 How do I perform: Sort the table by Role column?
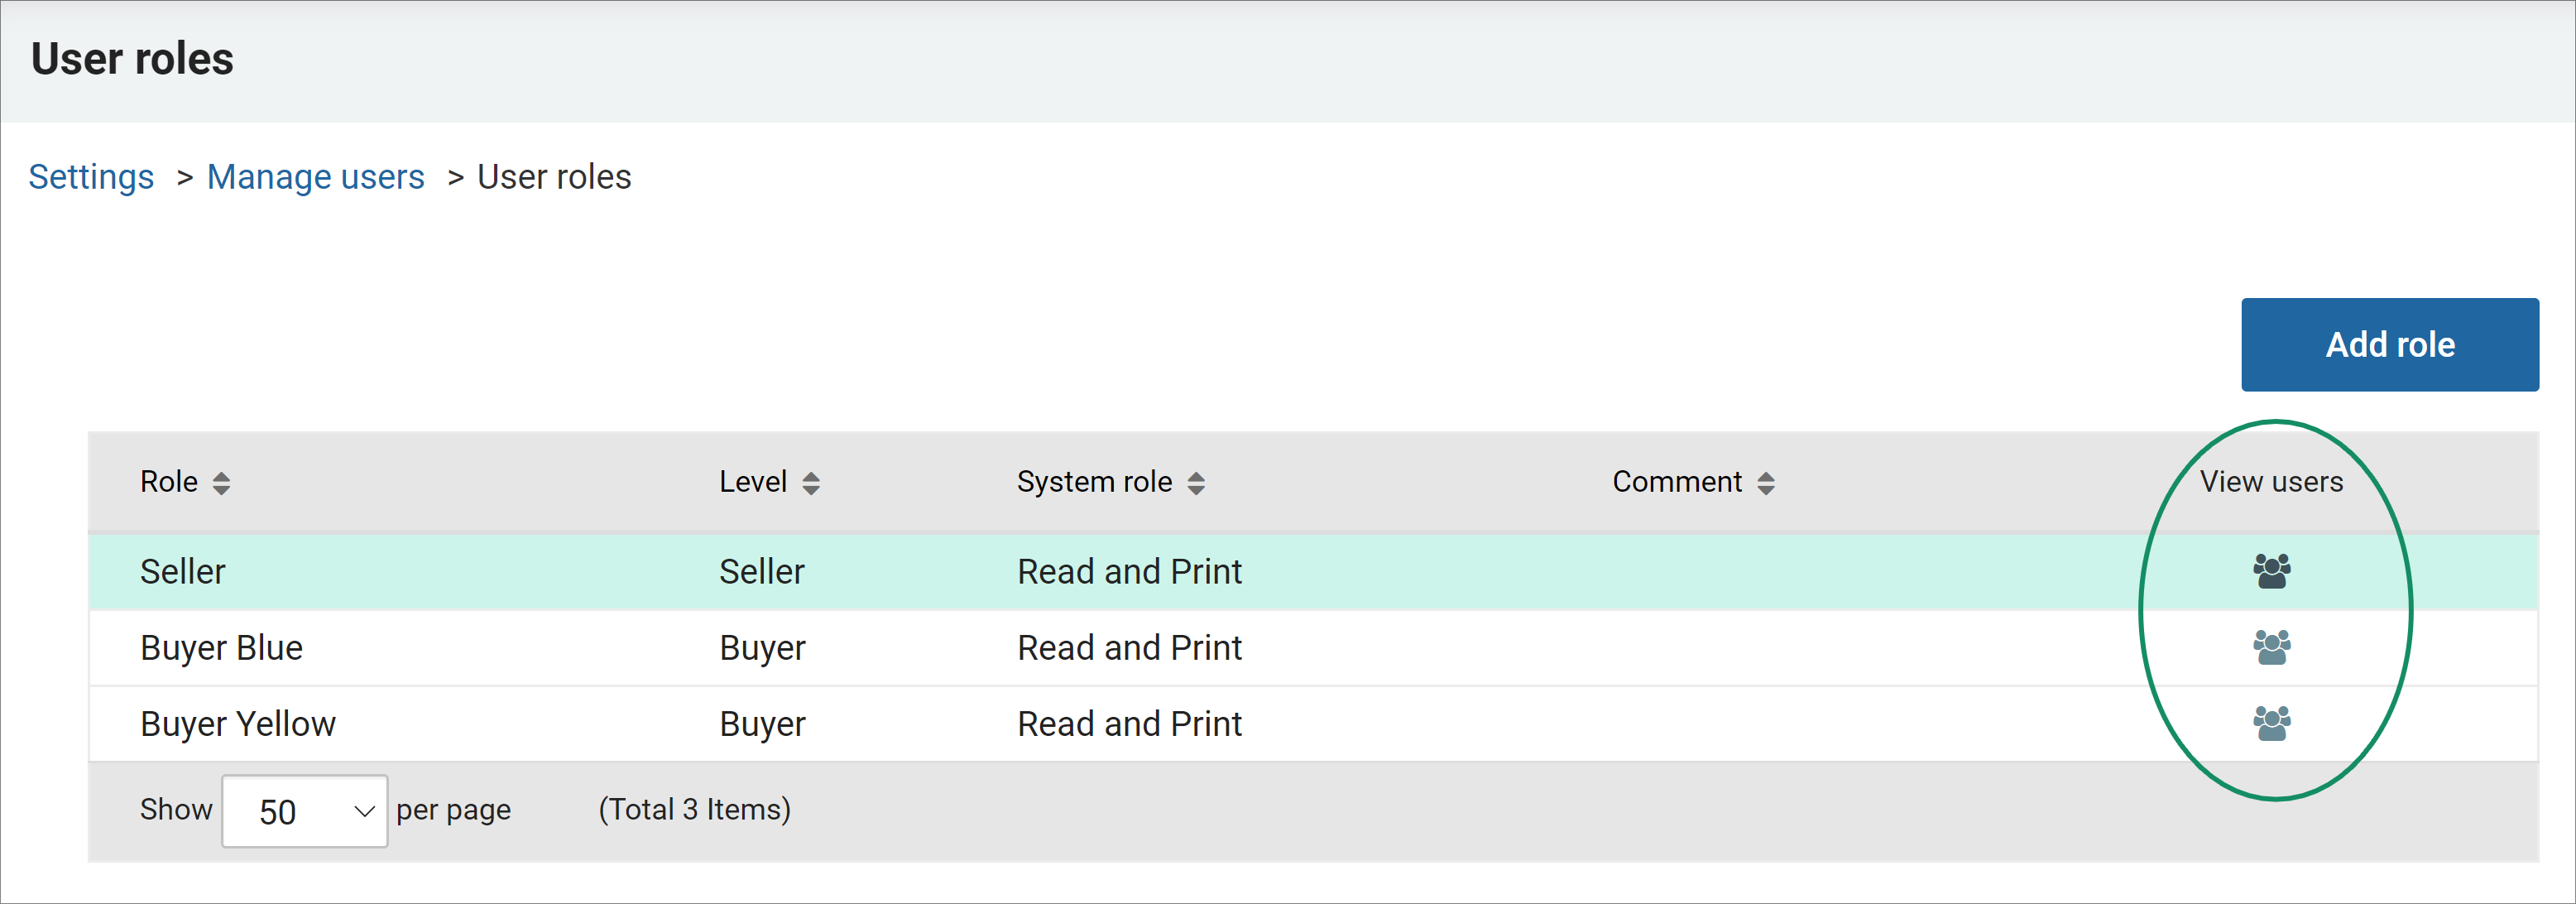click(x=221, y=483)
